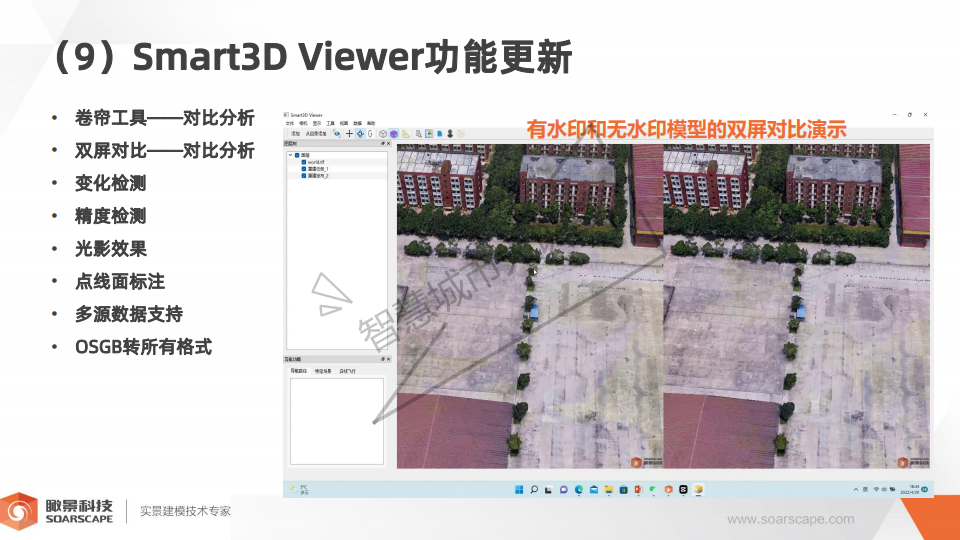This screenshot has height=540, width=960.
Task: Open the 工具 menu in the menu bar
Action: 330,123
